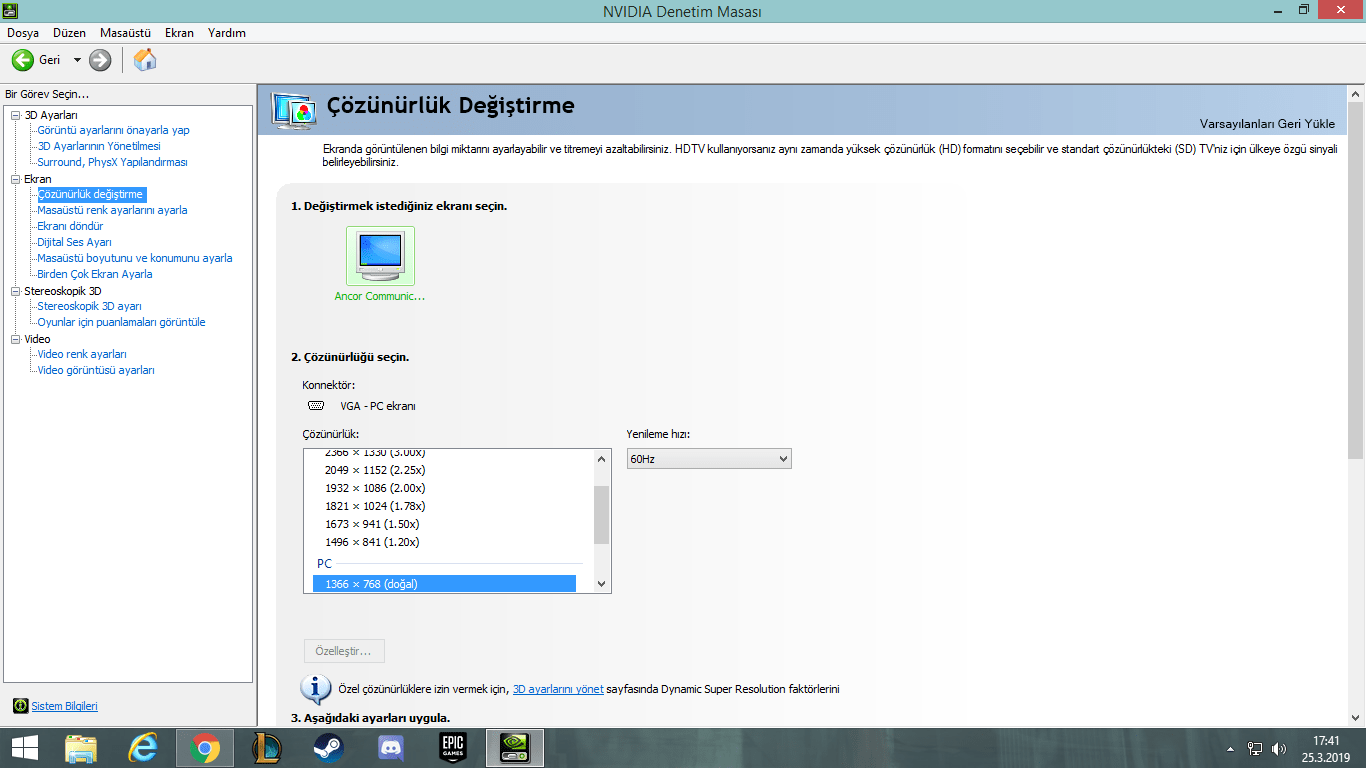Open the Düzen menu

point(69,33)
